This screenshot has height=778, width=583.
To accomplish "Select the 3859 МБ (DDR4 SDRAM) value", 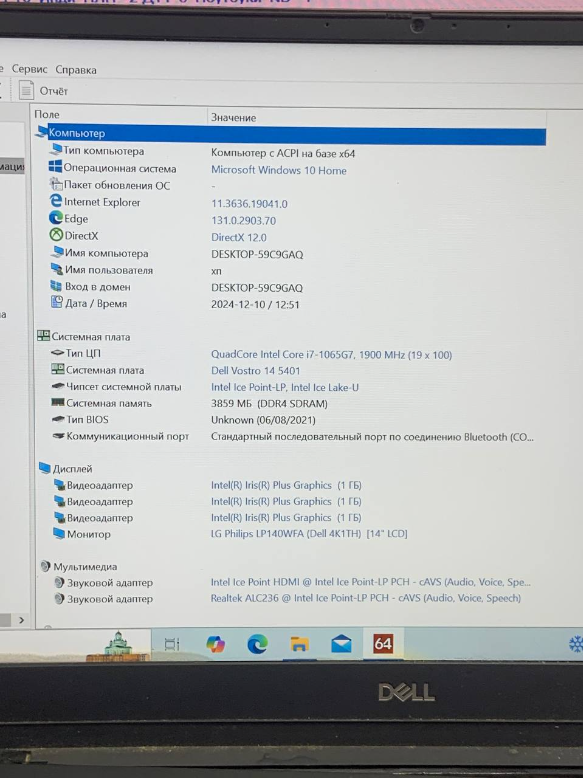I will pyautogui.click(x=269, y=403).
